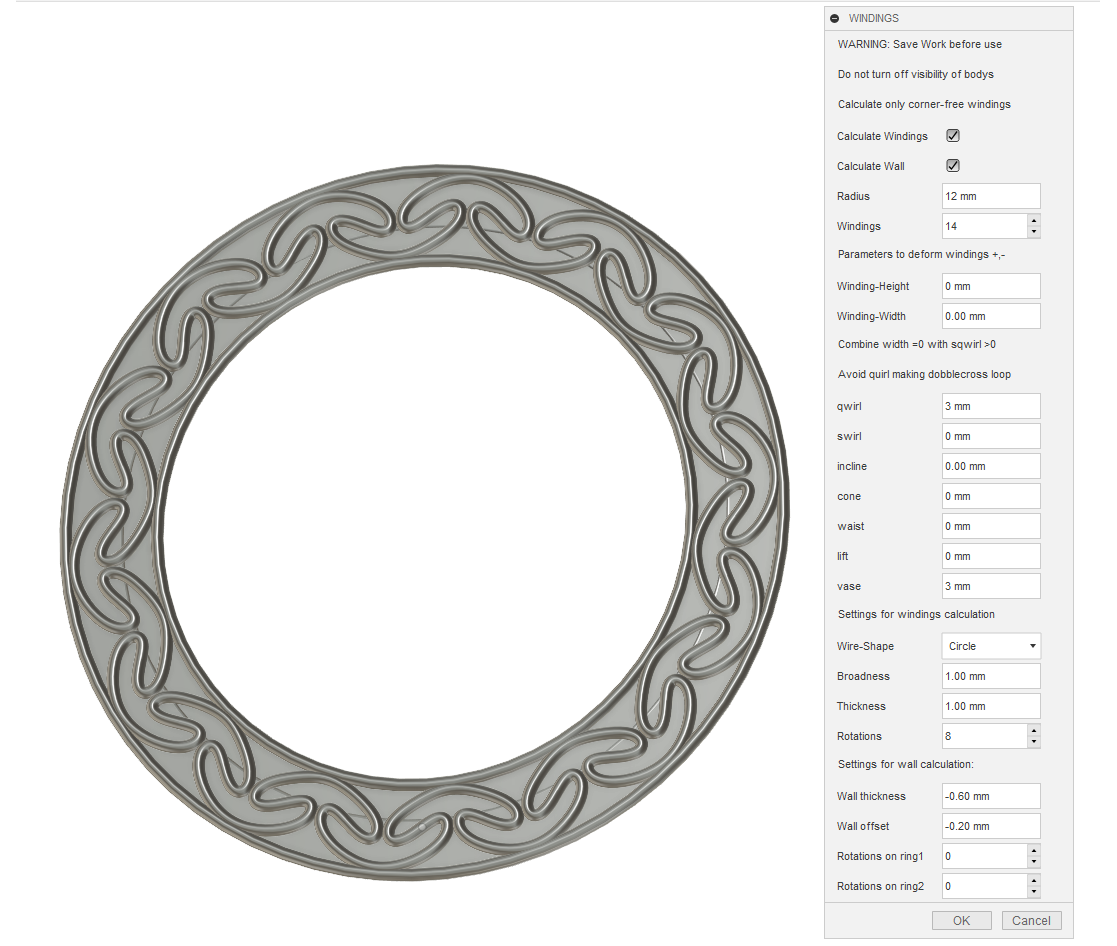Click the Radius input field

coord(990,196)
